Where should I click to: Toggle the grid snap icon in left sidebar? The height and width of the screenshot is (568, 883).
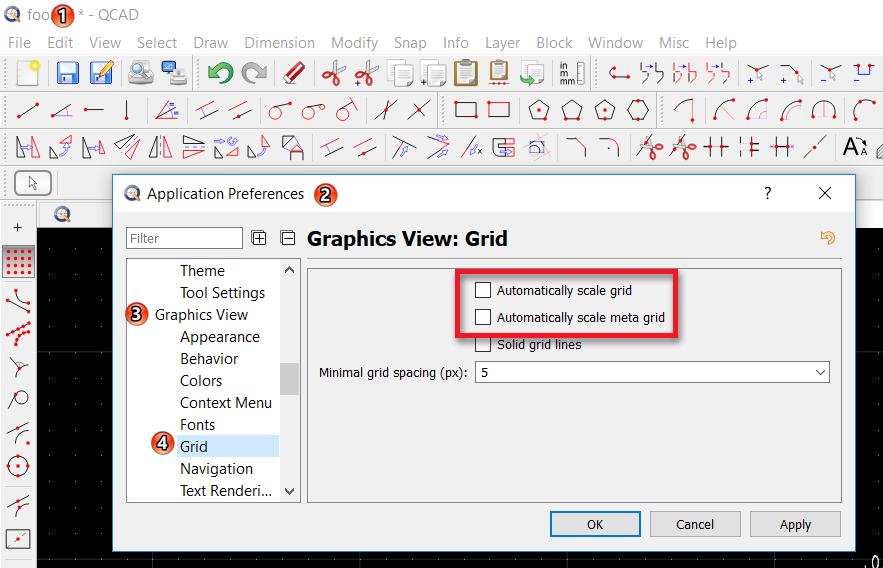[x=18, y=261]
